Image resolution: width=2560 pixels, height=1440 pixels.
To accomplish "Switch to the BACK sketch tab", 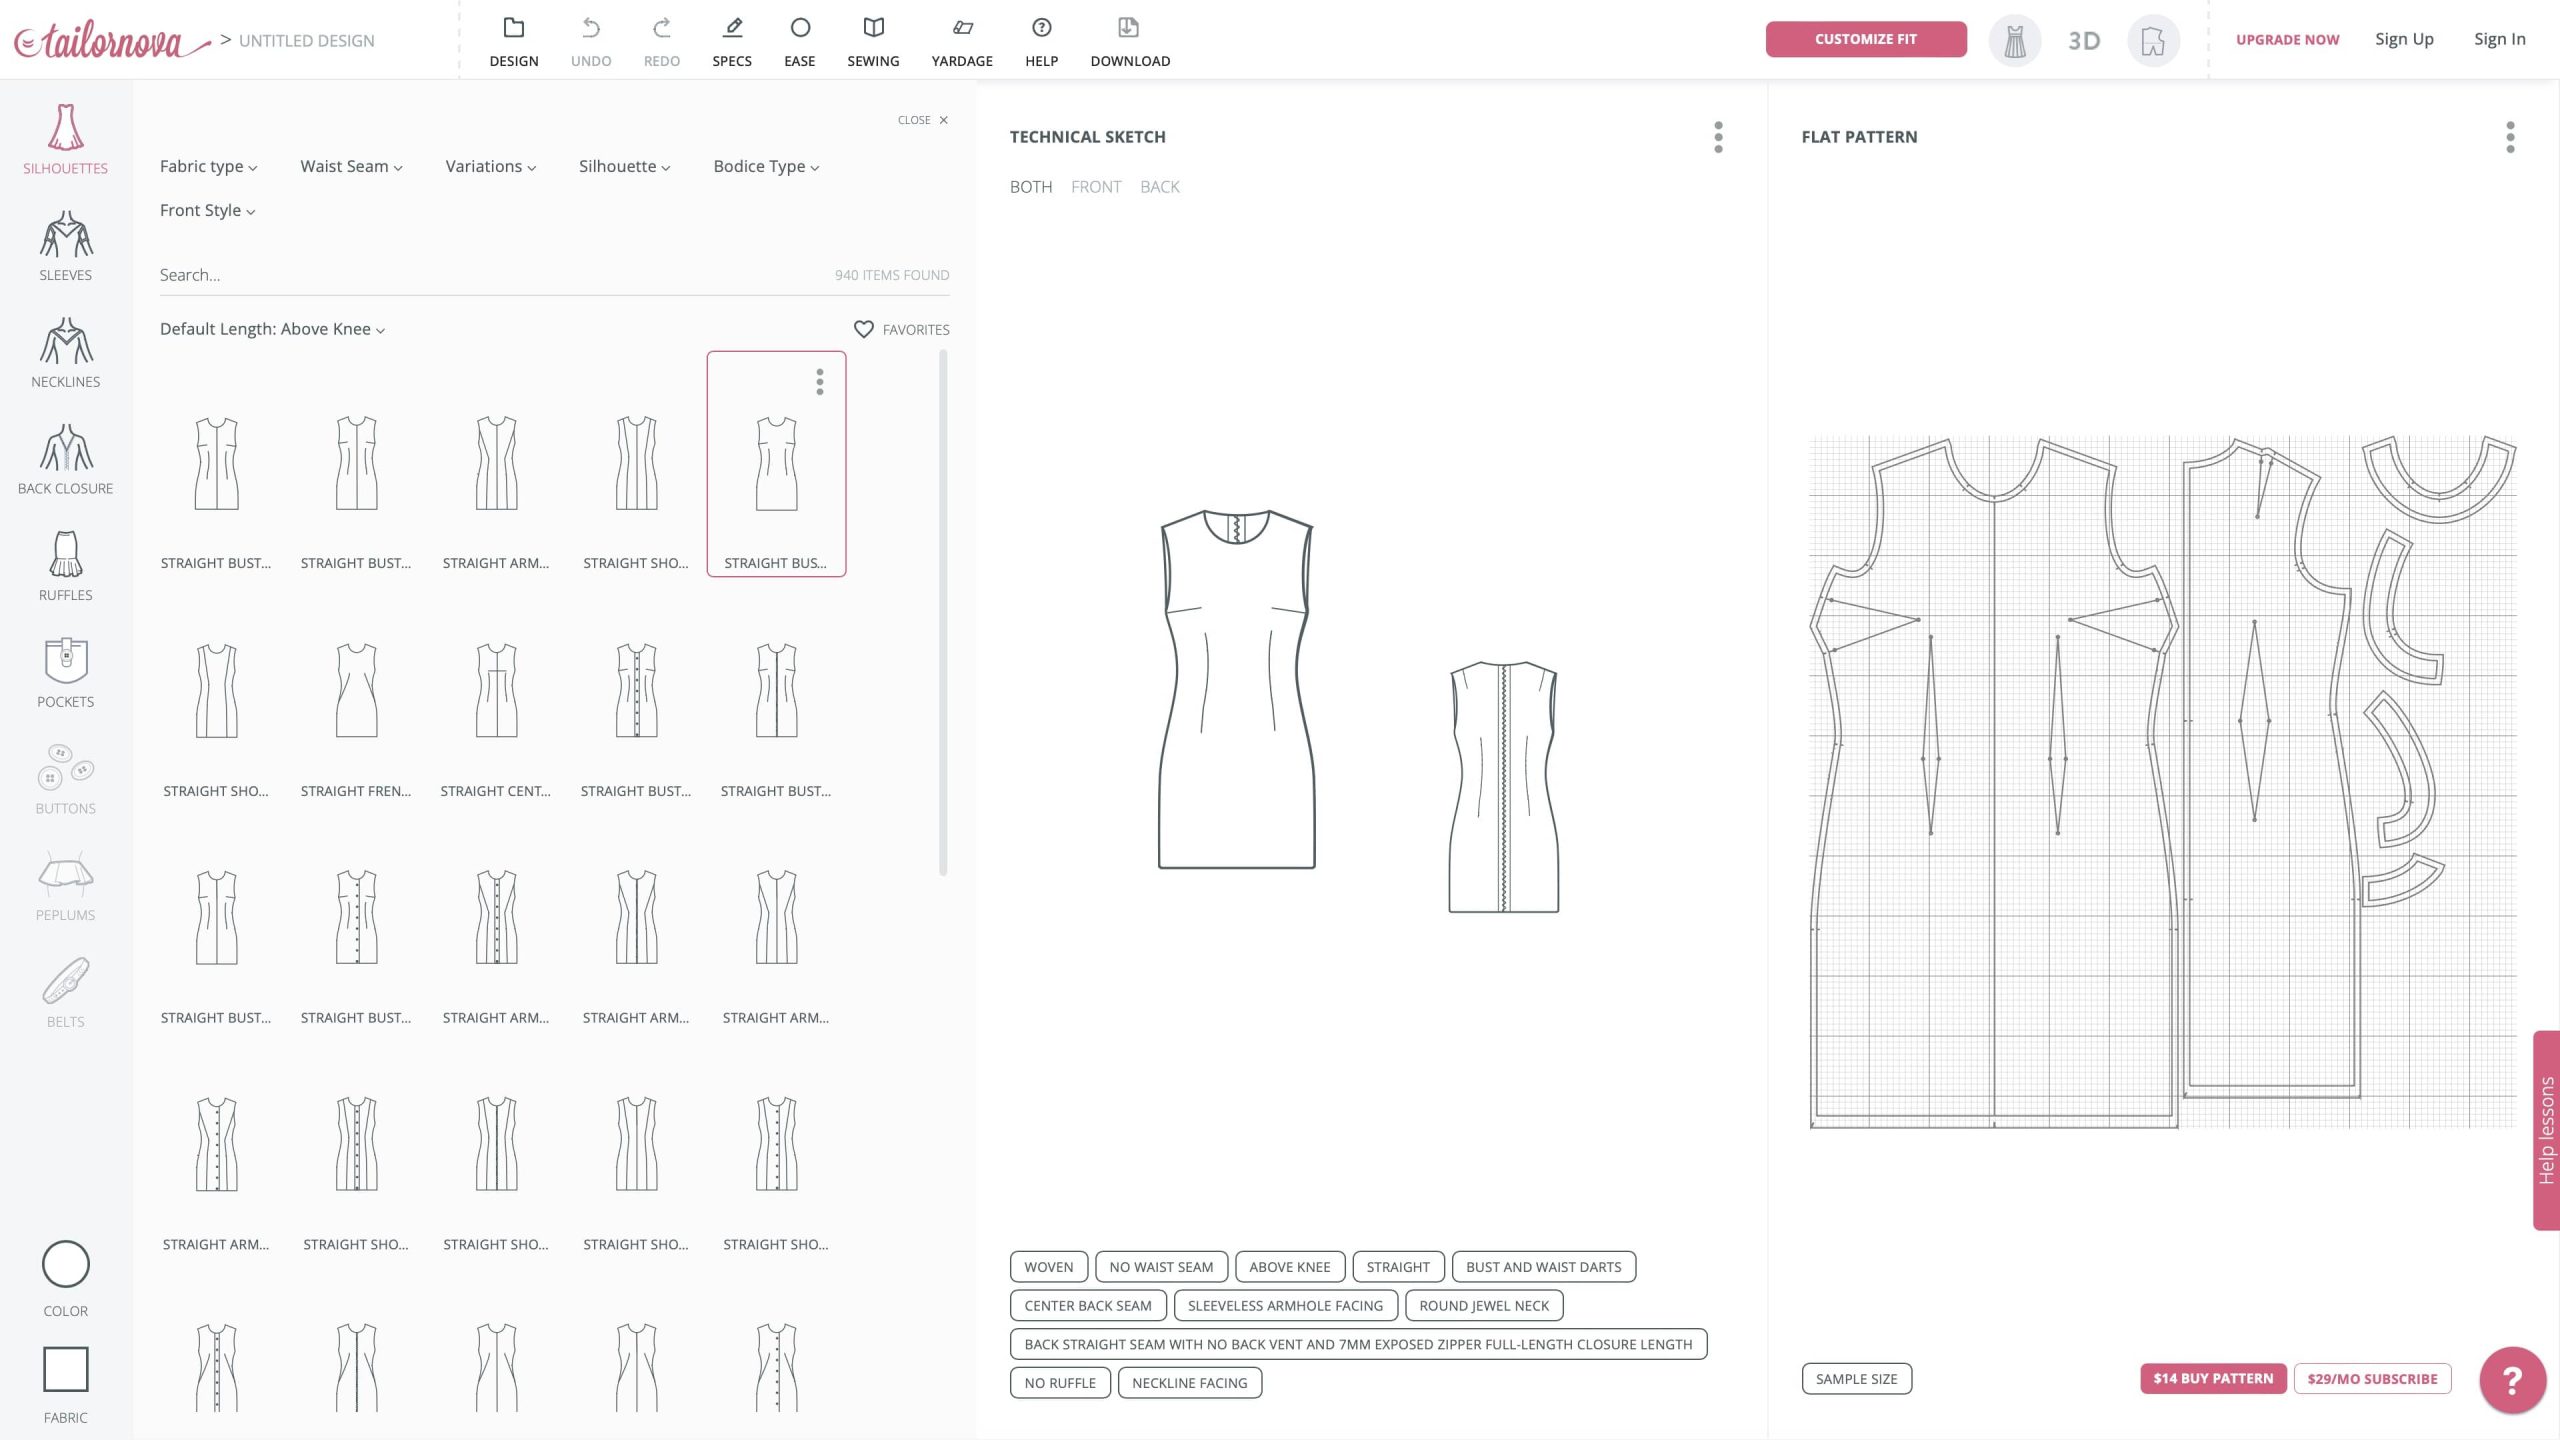I will tap(1159, 187).
